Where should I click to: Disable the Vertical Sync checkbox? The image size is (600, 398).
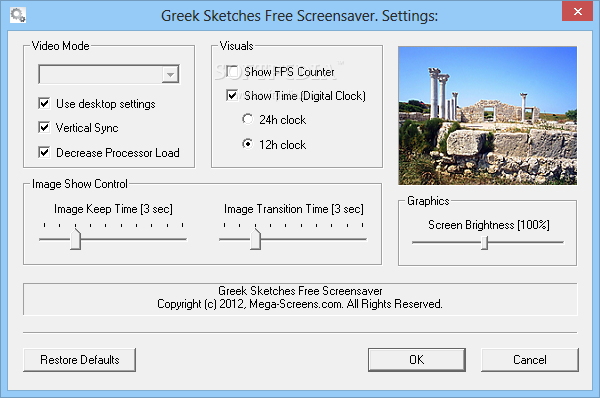(44, 127)
